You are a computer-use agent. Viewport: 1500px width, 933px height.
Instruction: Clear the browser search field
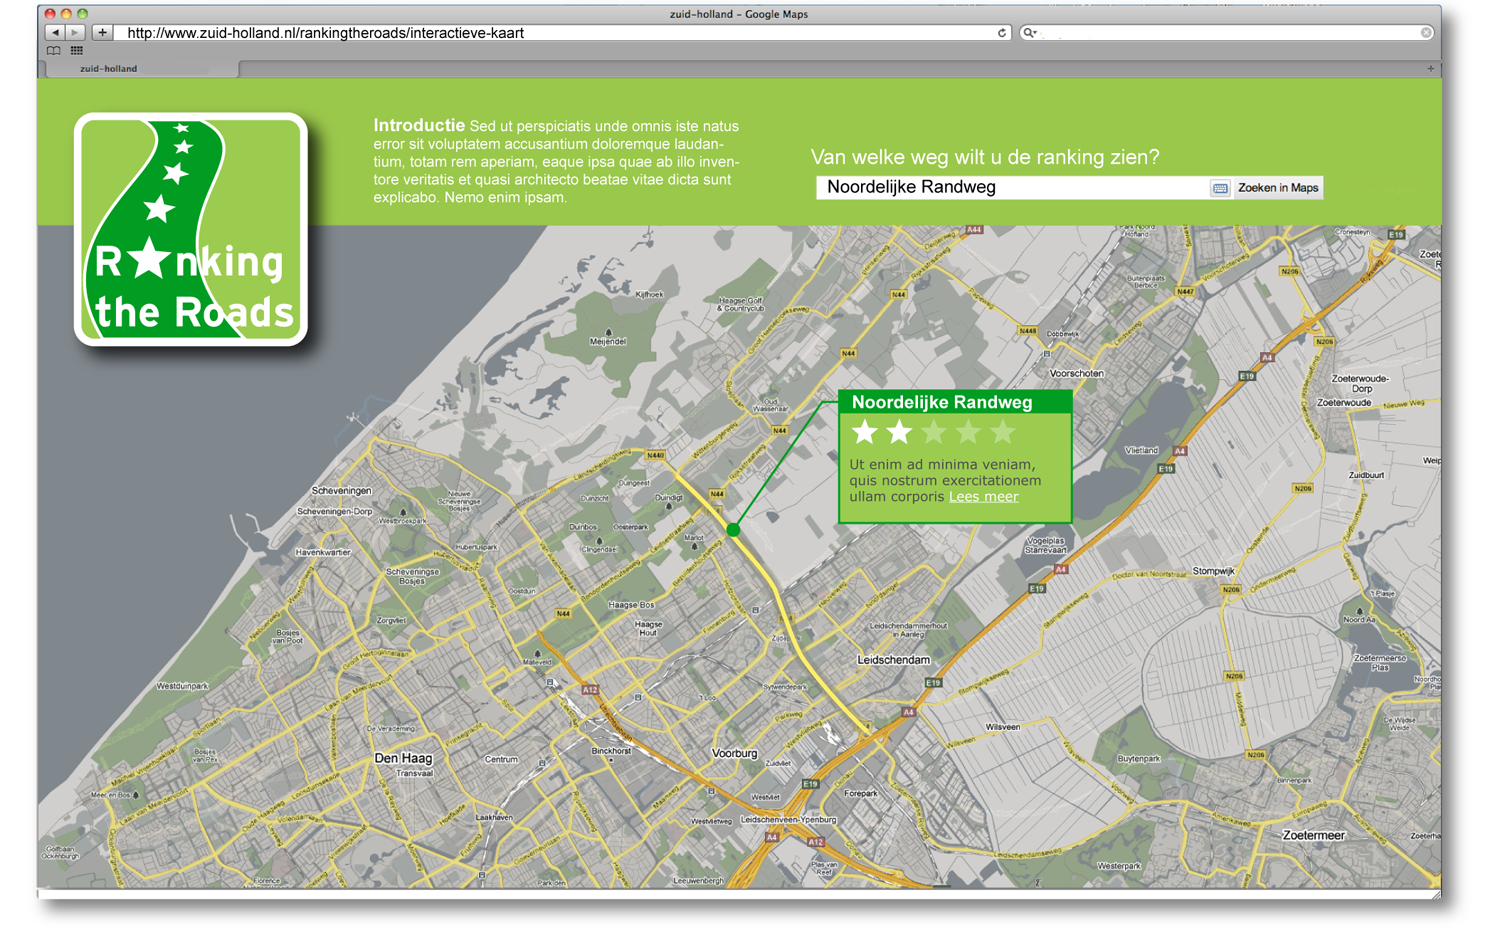(x=1426, y=33)
